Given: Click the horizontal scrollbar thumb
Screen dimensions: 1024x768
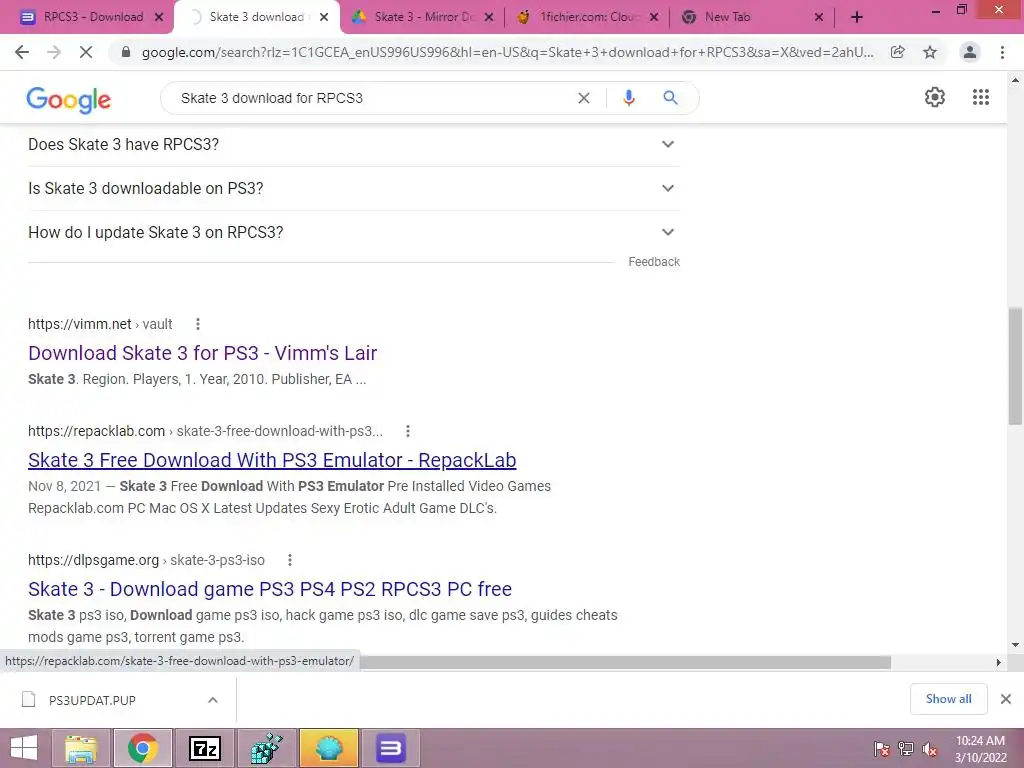Looking at the screenshot, I should tap(625, 662).
